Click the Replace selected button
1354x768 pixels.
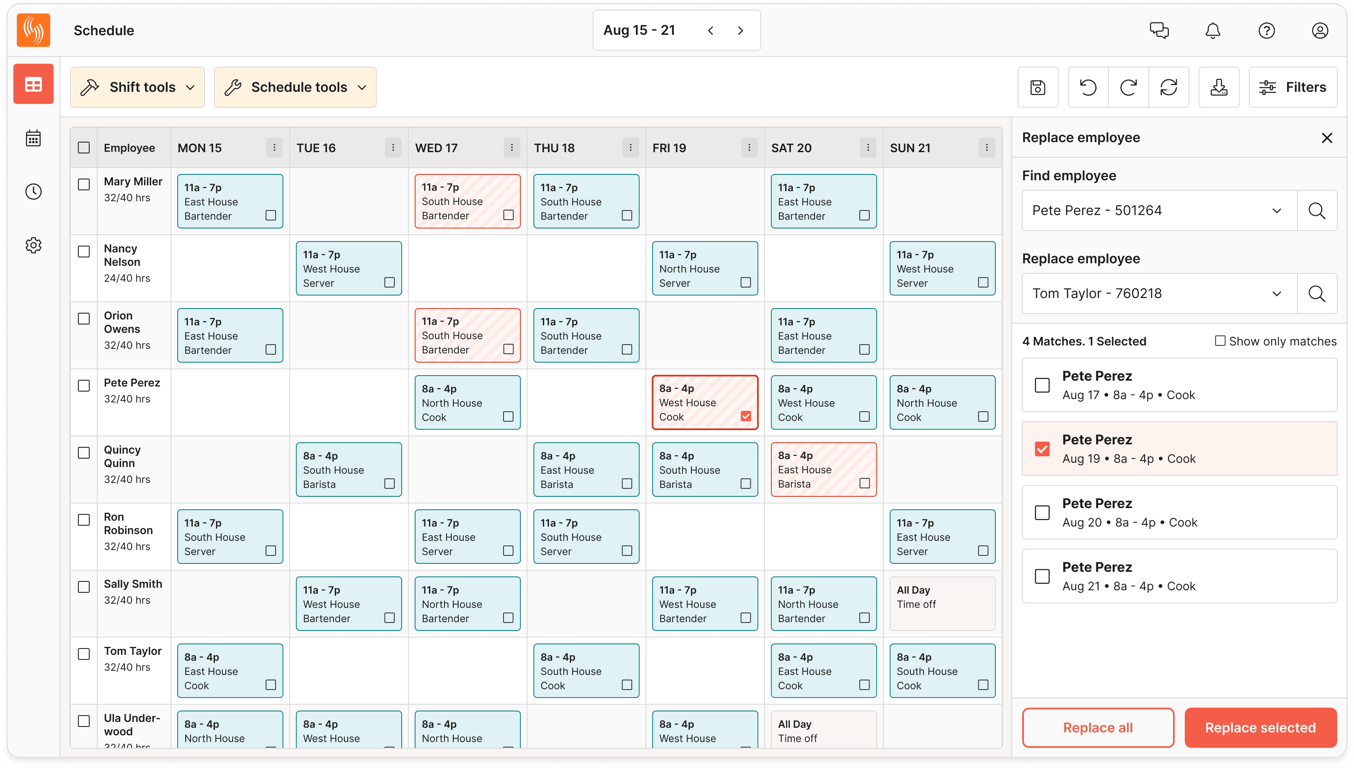(1260, 728)
